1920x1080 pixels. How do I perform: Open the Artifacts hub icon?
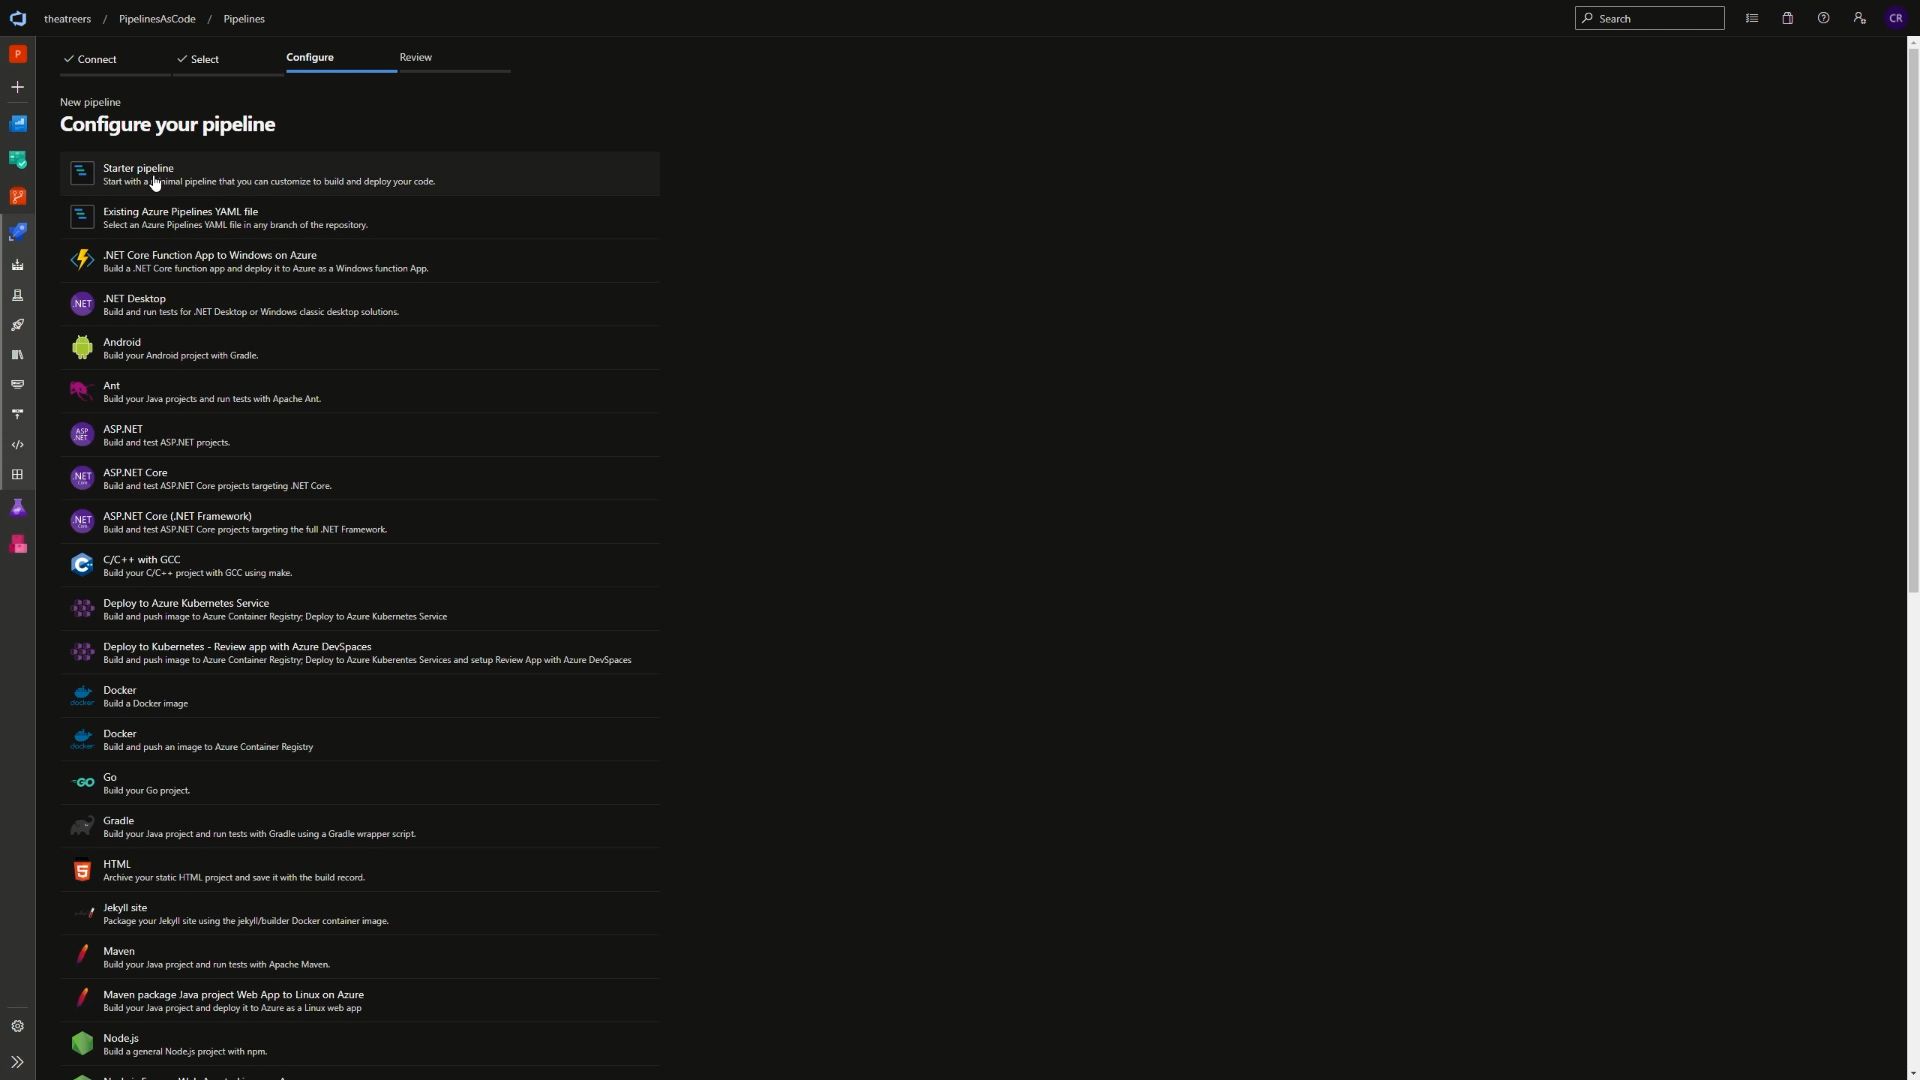pos(17,544)
